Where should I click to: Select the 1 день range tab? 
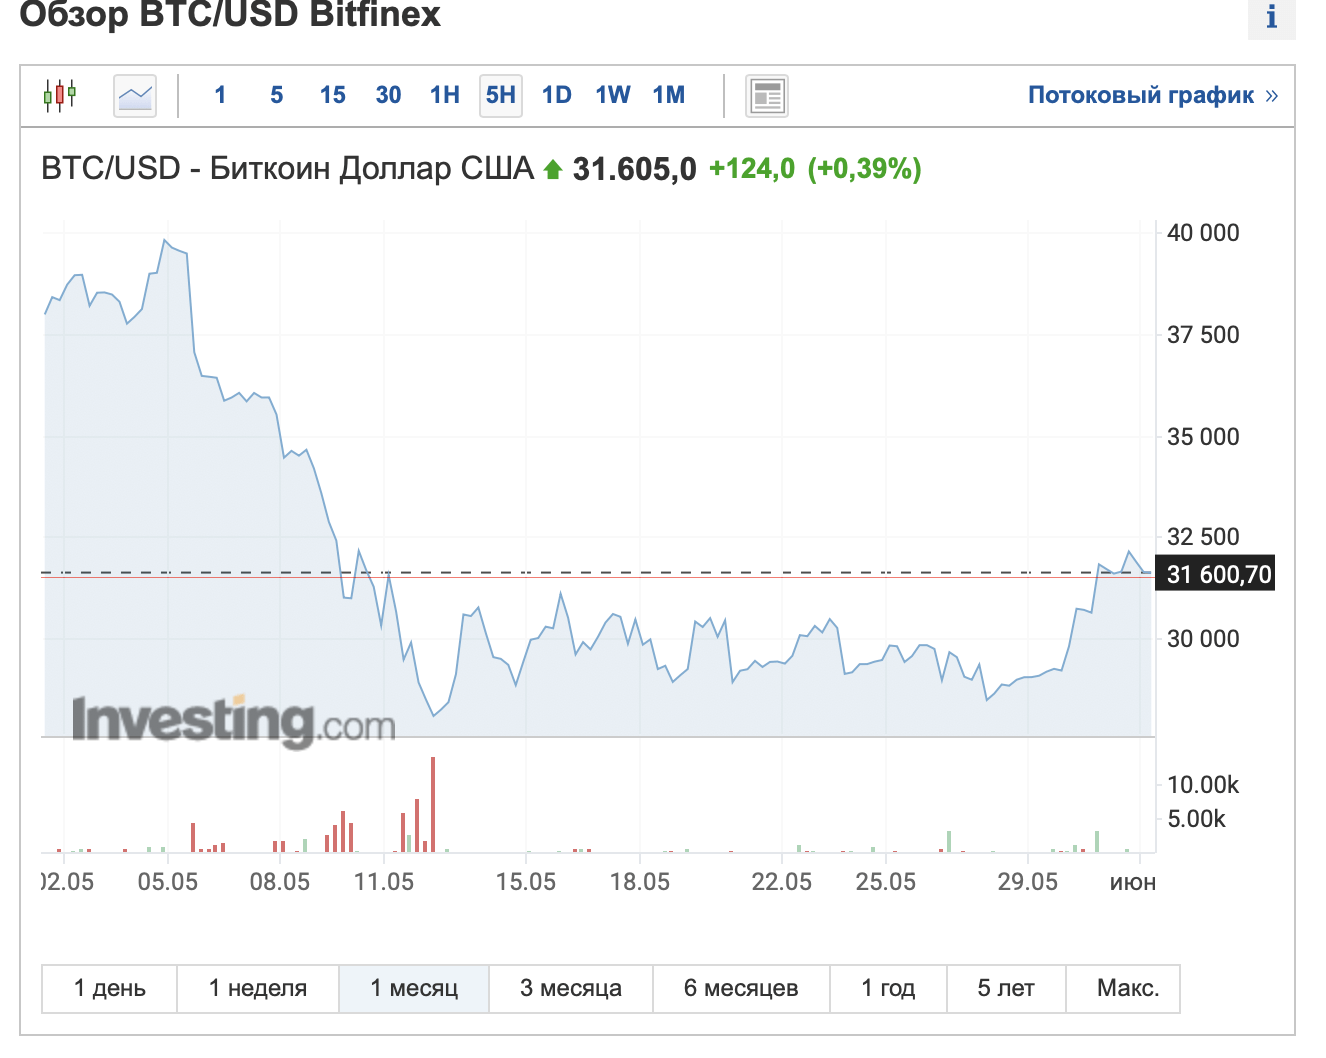[110, 988]
